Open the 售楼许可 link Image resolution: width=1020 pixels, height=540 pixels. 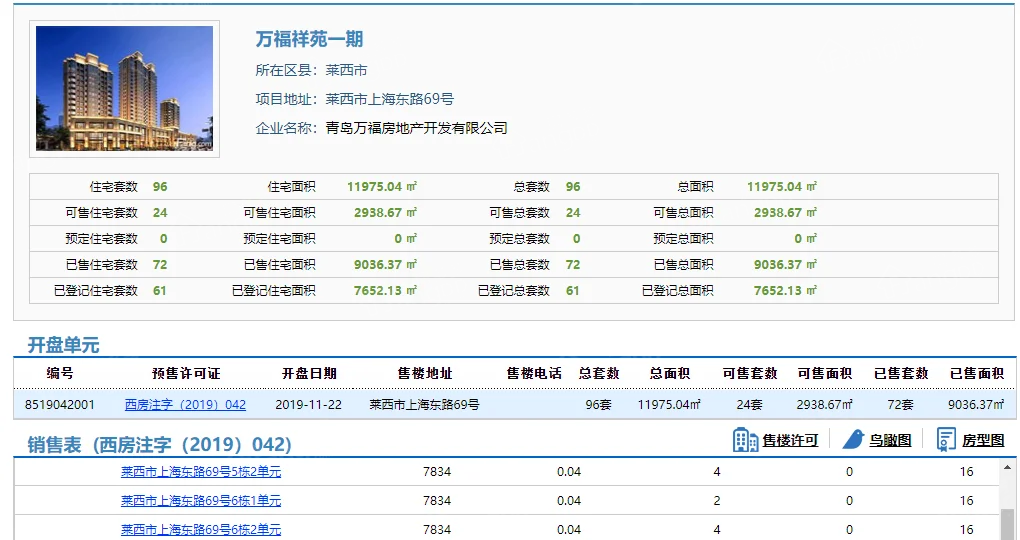point(790,440)
